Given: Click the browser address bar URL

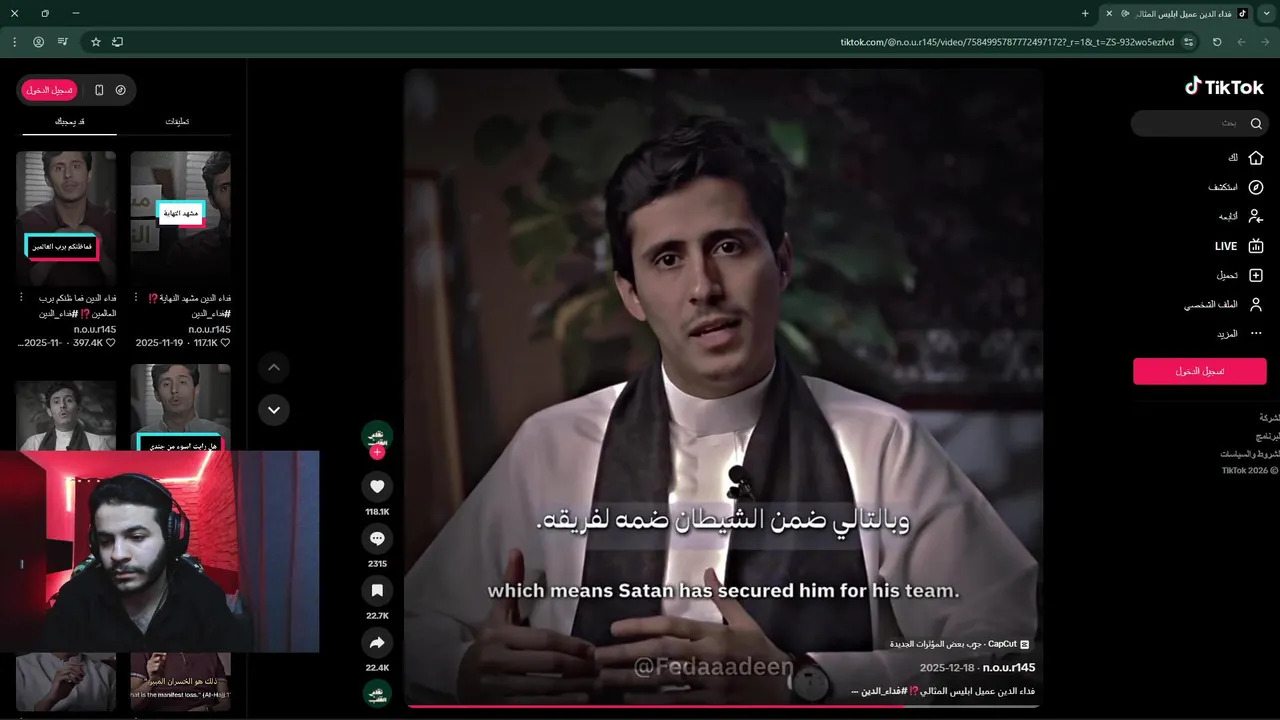Looking at the screenshot, I should (1007, 42).
